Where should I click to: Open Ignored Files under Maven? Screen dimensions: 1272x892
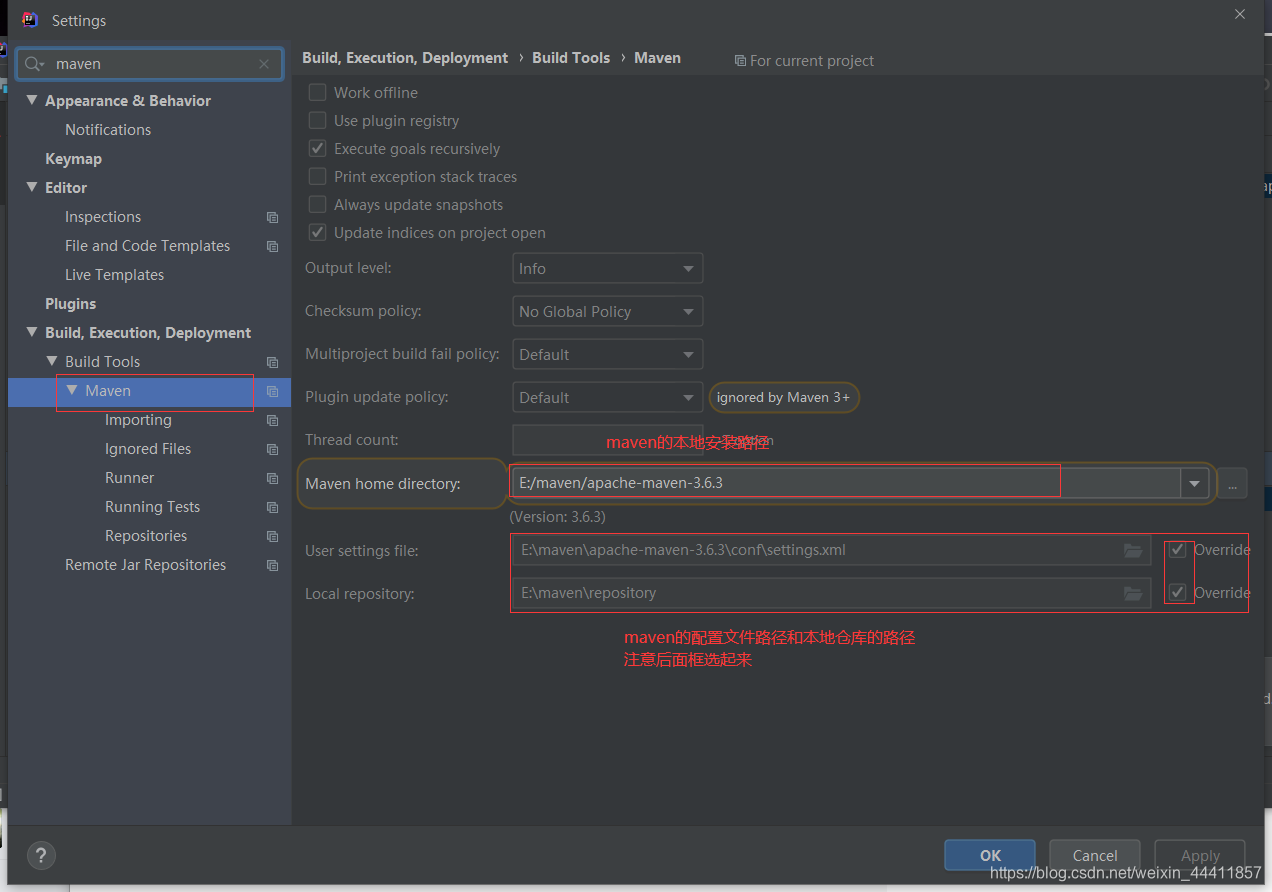pos(148,449)
